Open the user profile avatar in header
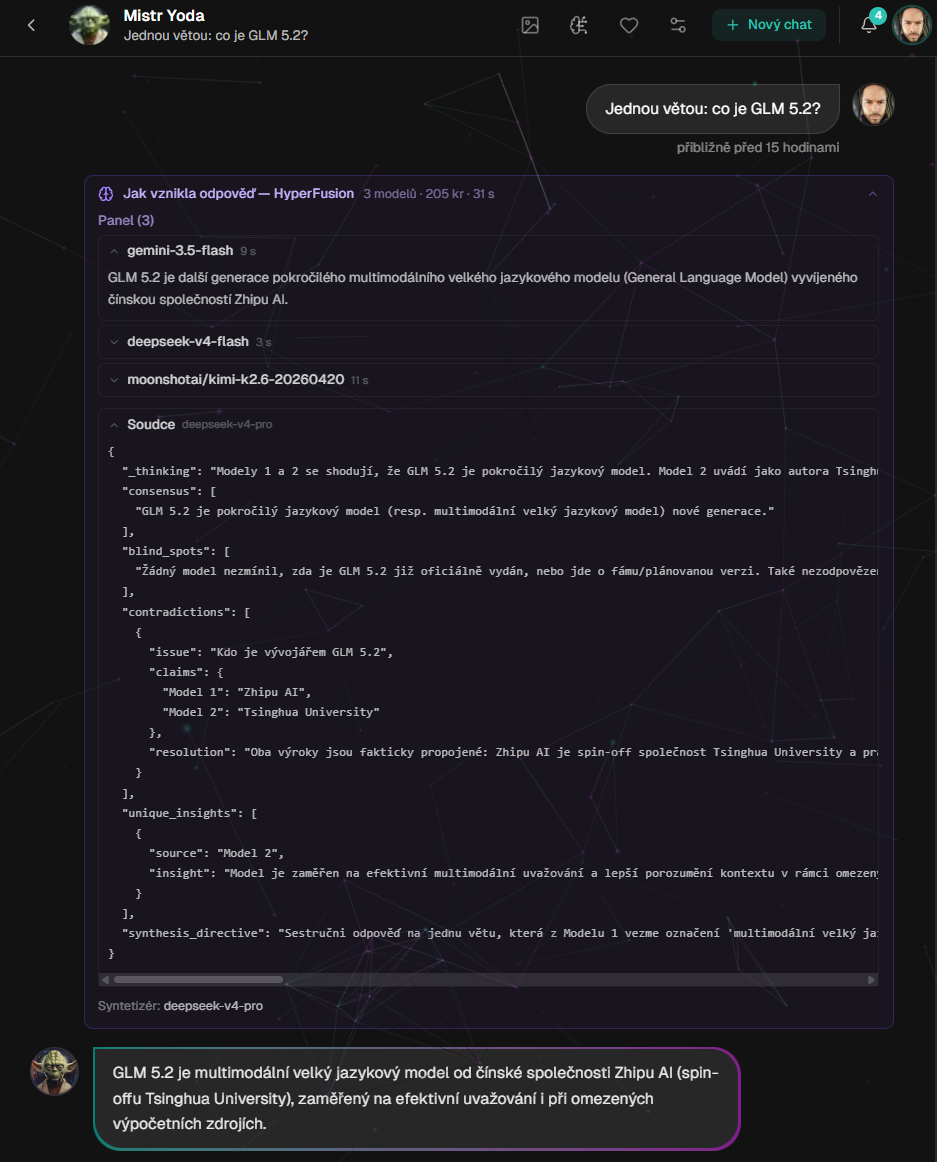 tap(911, 25)
